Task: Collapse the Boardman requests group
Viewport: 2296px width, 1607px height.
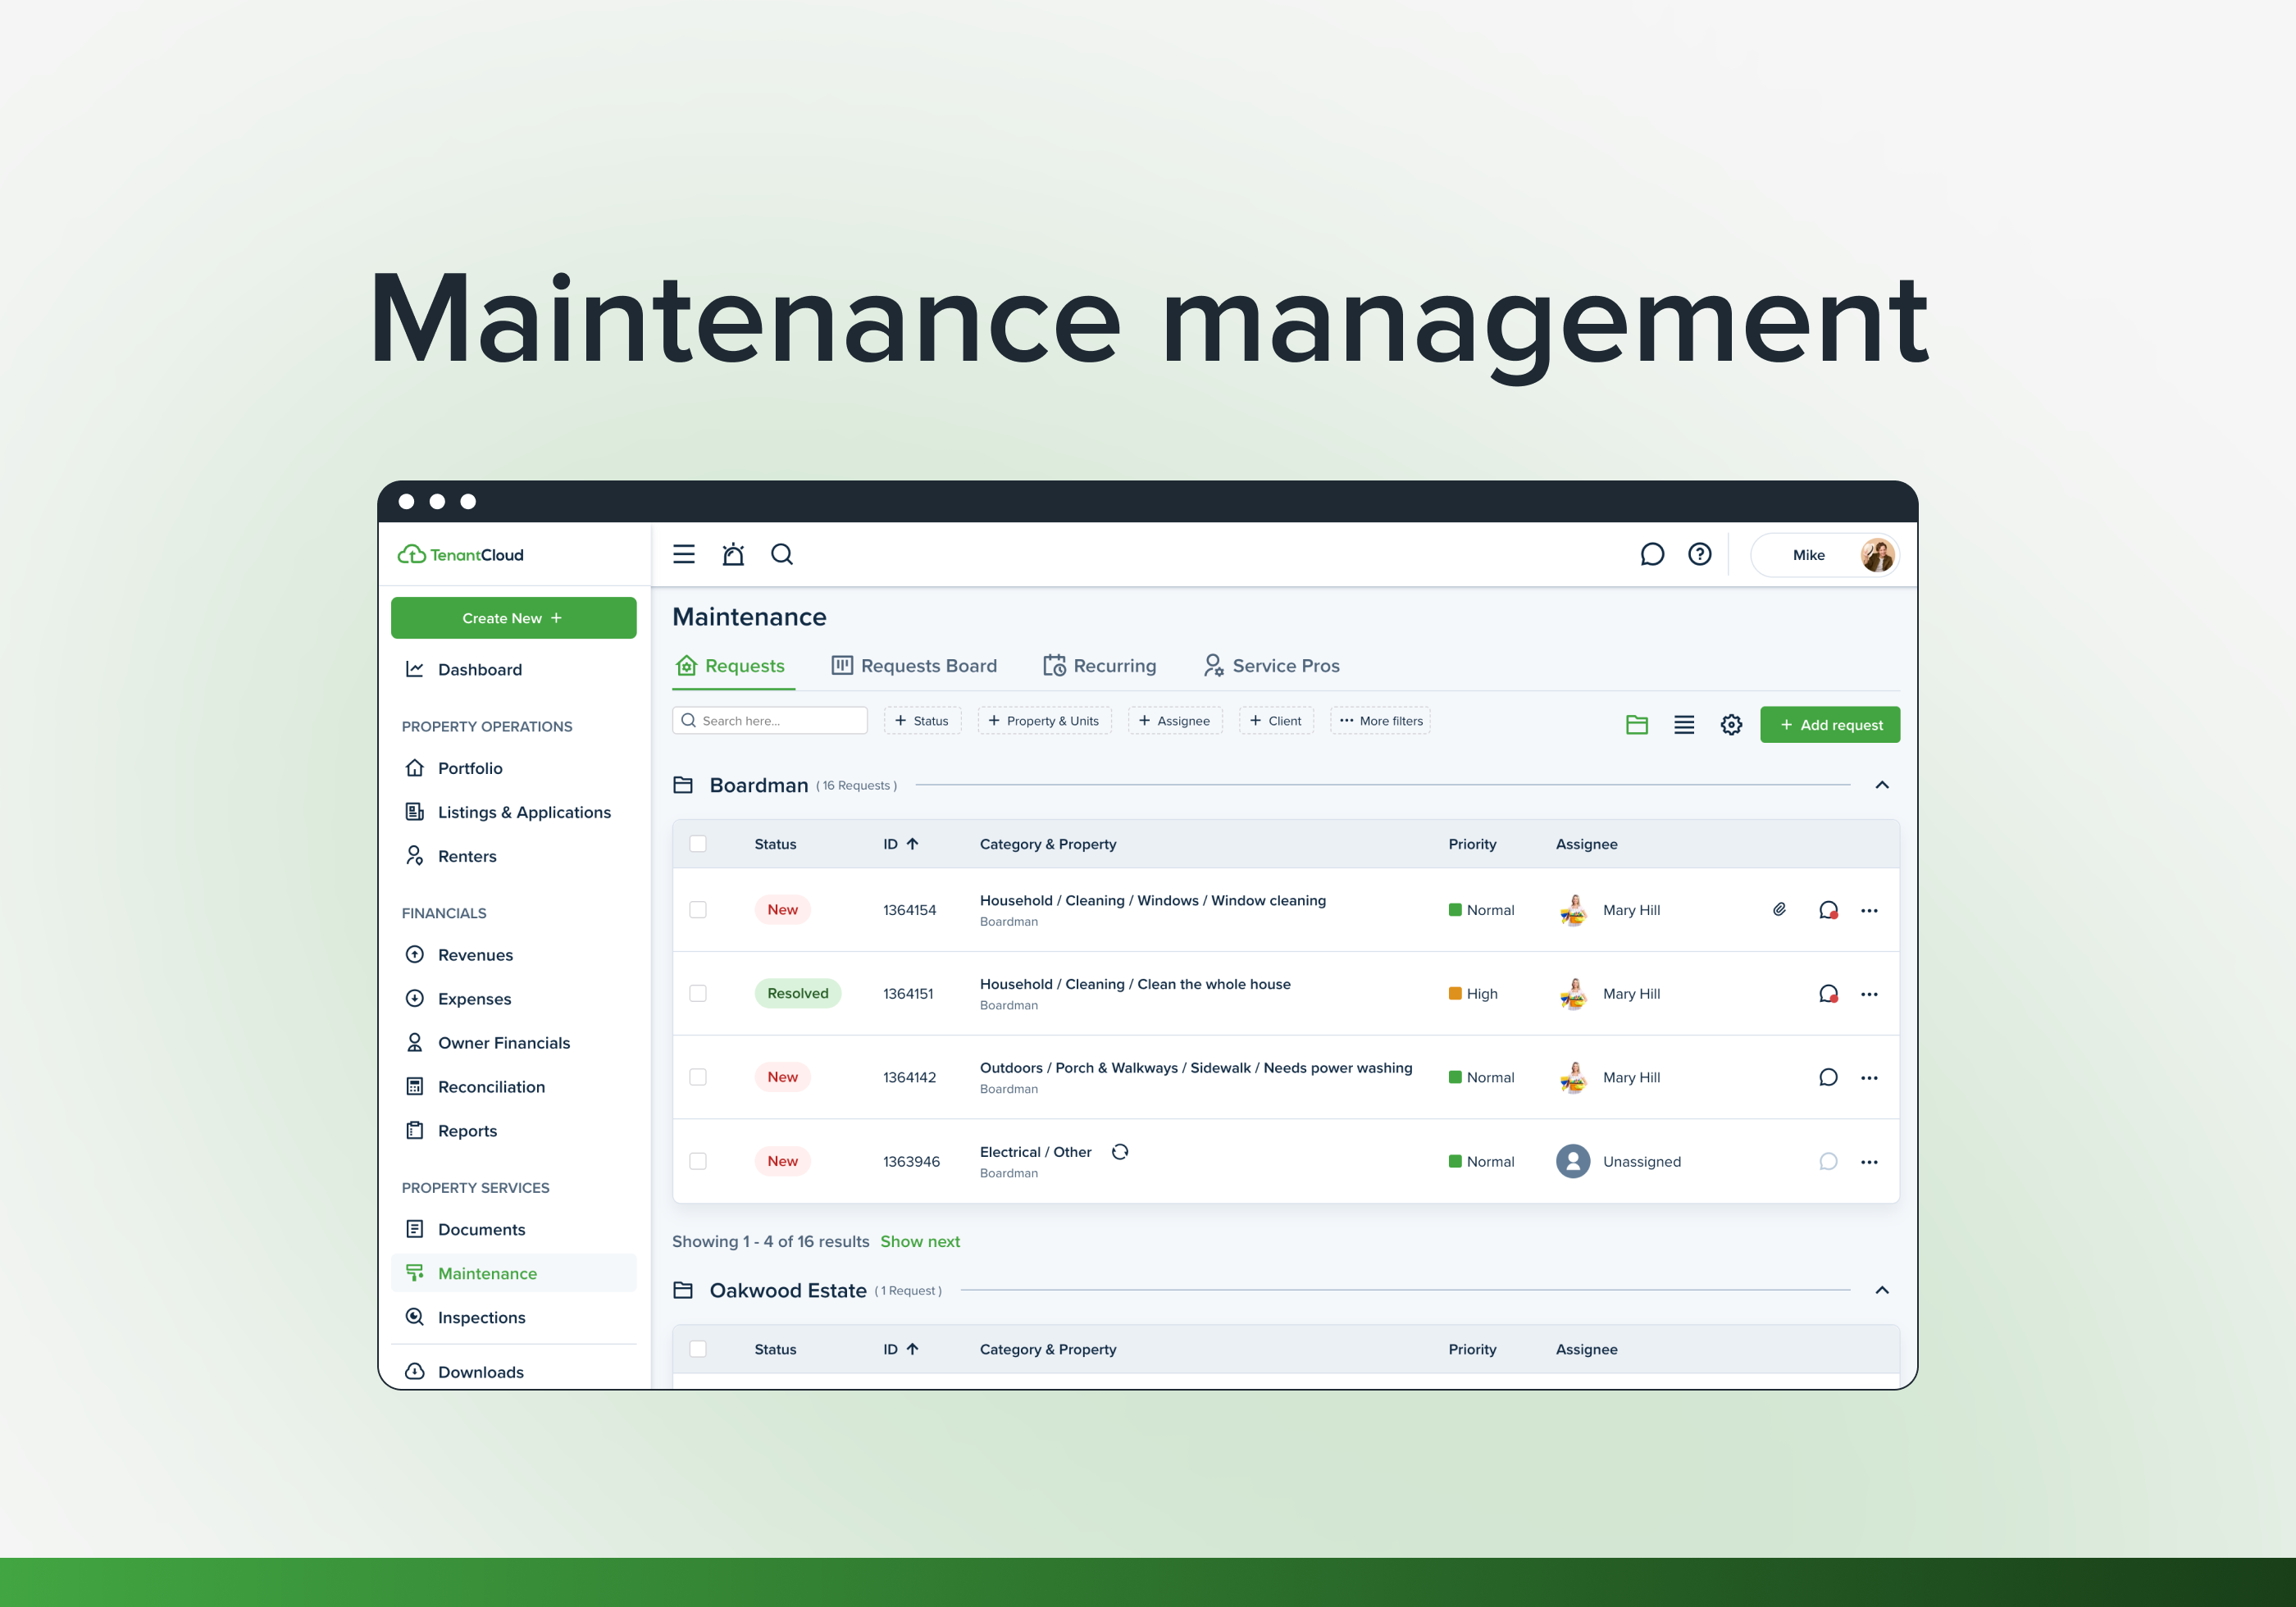Action: pos(1881,785)
